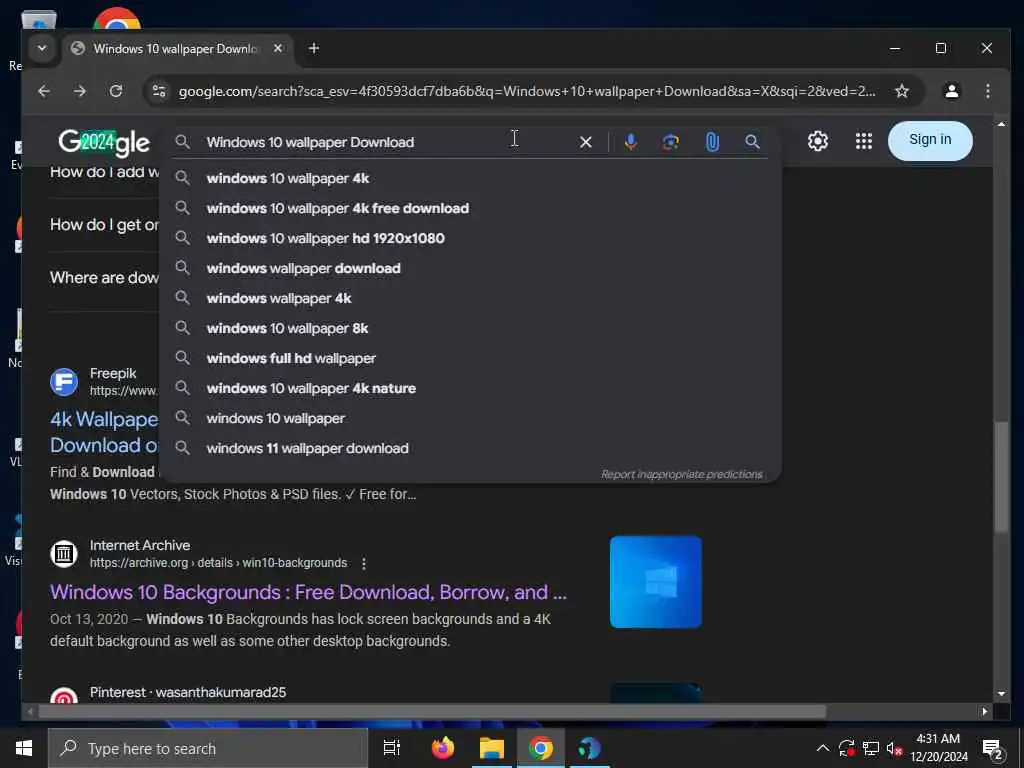Start voice search with the microphone icon
The width and height of the screenshot is (1024, 768).
[x=630, y=142]
